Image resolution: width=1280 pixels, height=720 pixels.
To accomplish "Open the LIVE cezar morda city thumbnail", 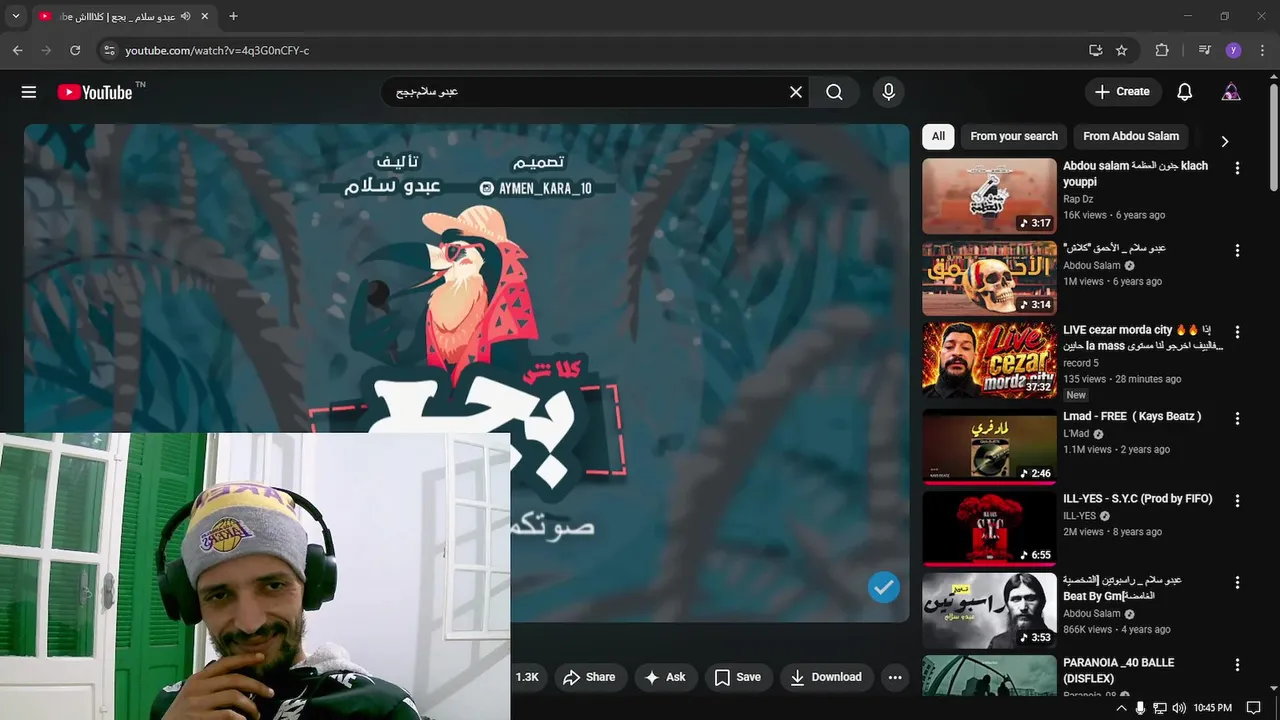I will click(989, 360).
